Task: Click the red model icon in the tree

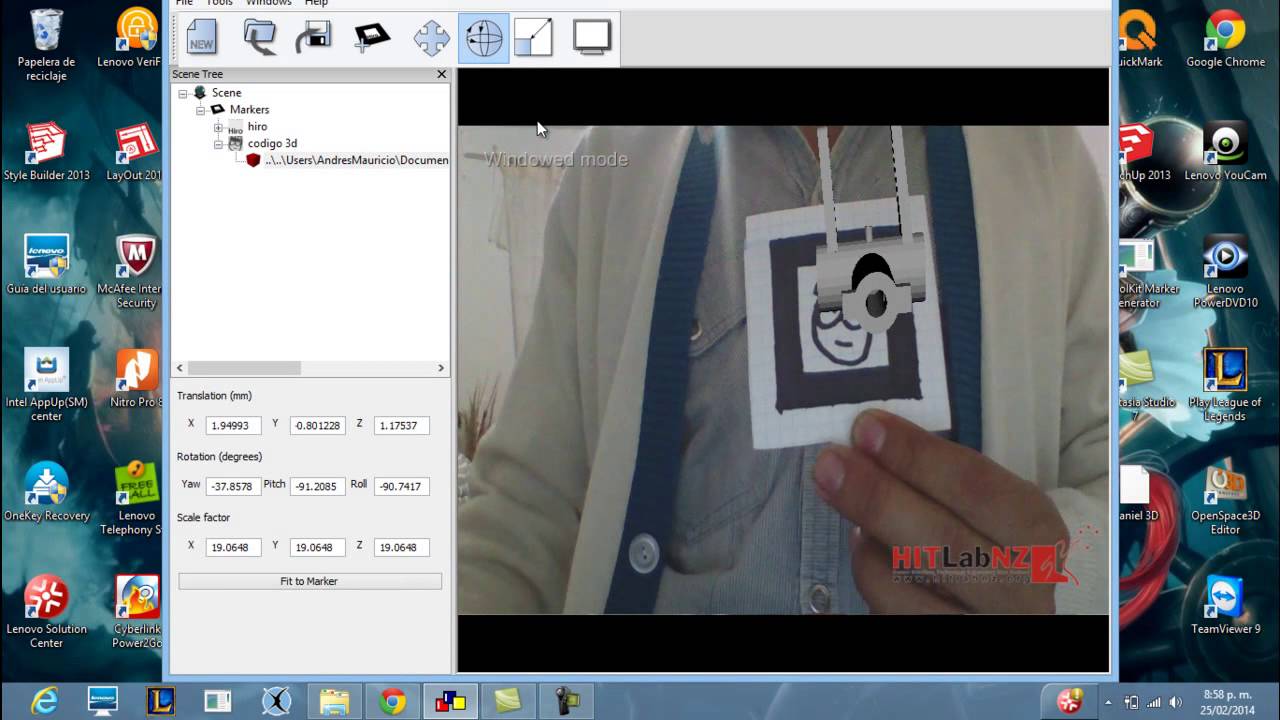Action: click(x=253, y=160)
